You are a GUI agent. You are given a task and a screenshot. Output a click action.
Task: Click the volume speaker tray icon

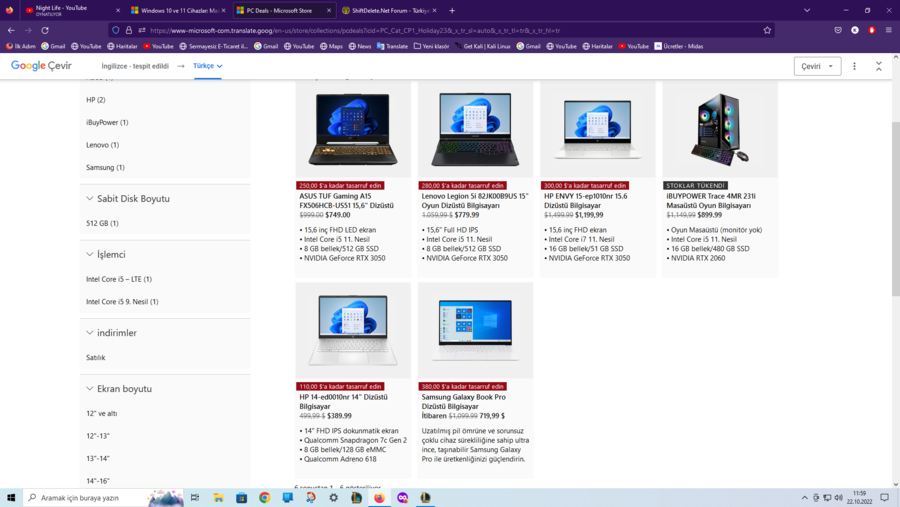(839, 498)
